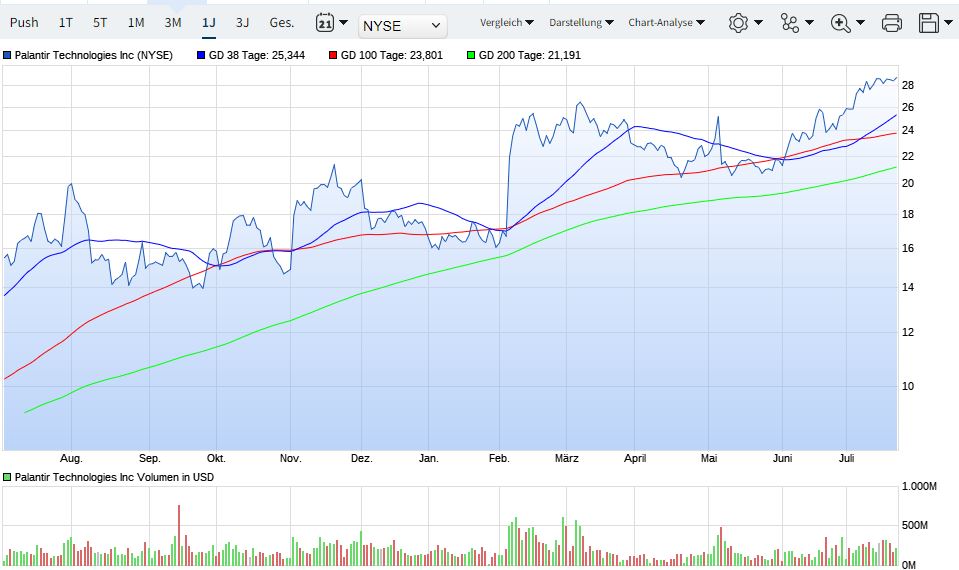Switch to 3J three-year range
Screen dimensions: 959x570
pyautogui.click(x=242, y=23)
